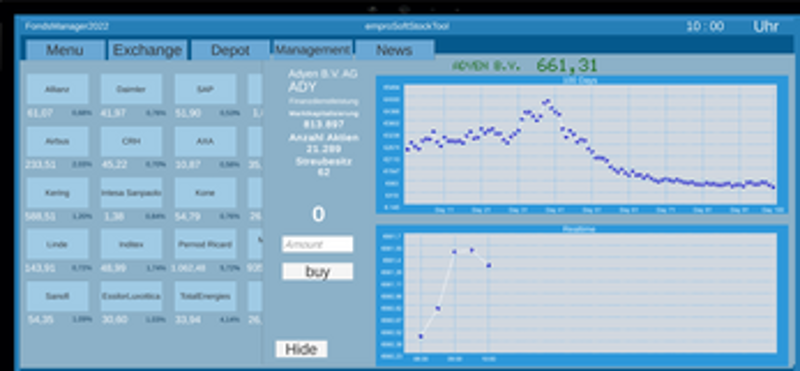
Task: Click the 10 : 00 clock display
Action: pos(705,27)
